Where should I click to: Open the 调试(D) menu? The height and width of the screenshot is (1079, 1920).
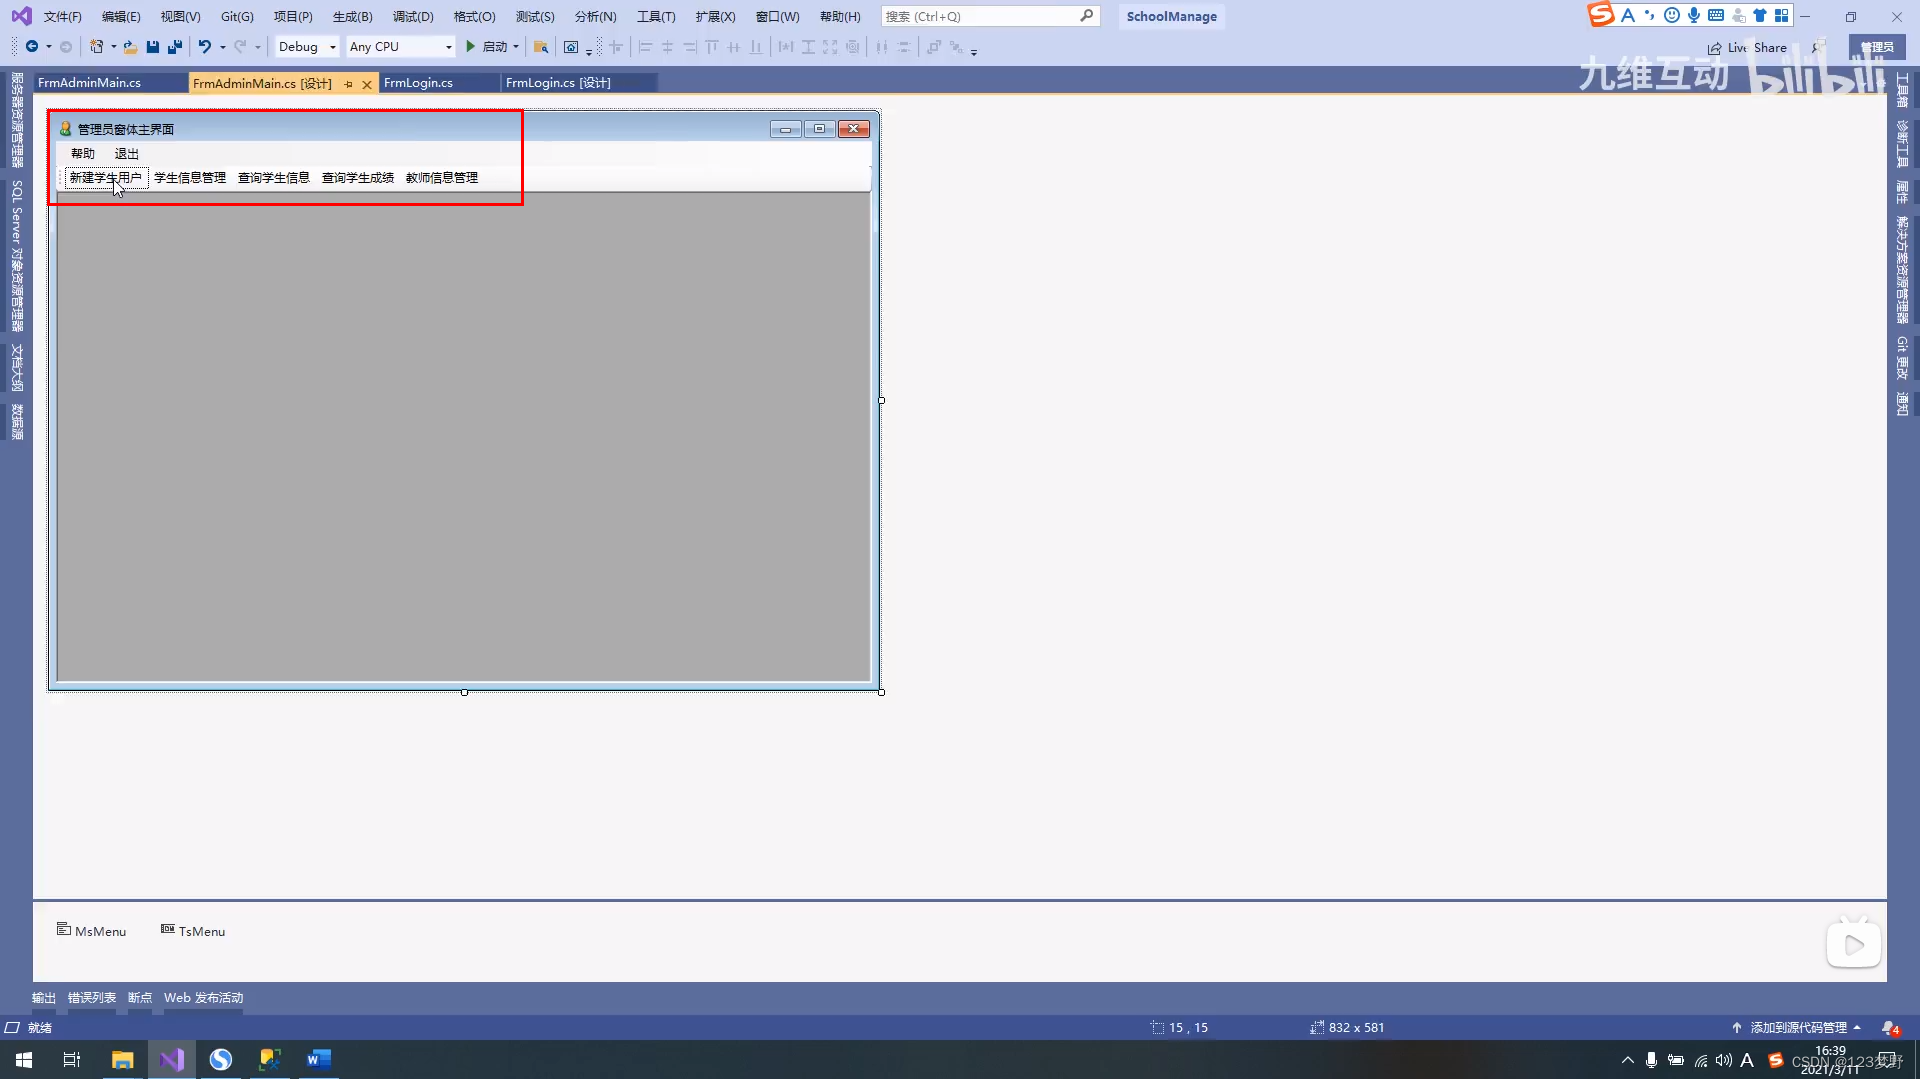[413, 17]
